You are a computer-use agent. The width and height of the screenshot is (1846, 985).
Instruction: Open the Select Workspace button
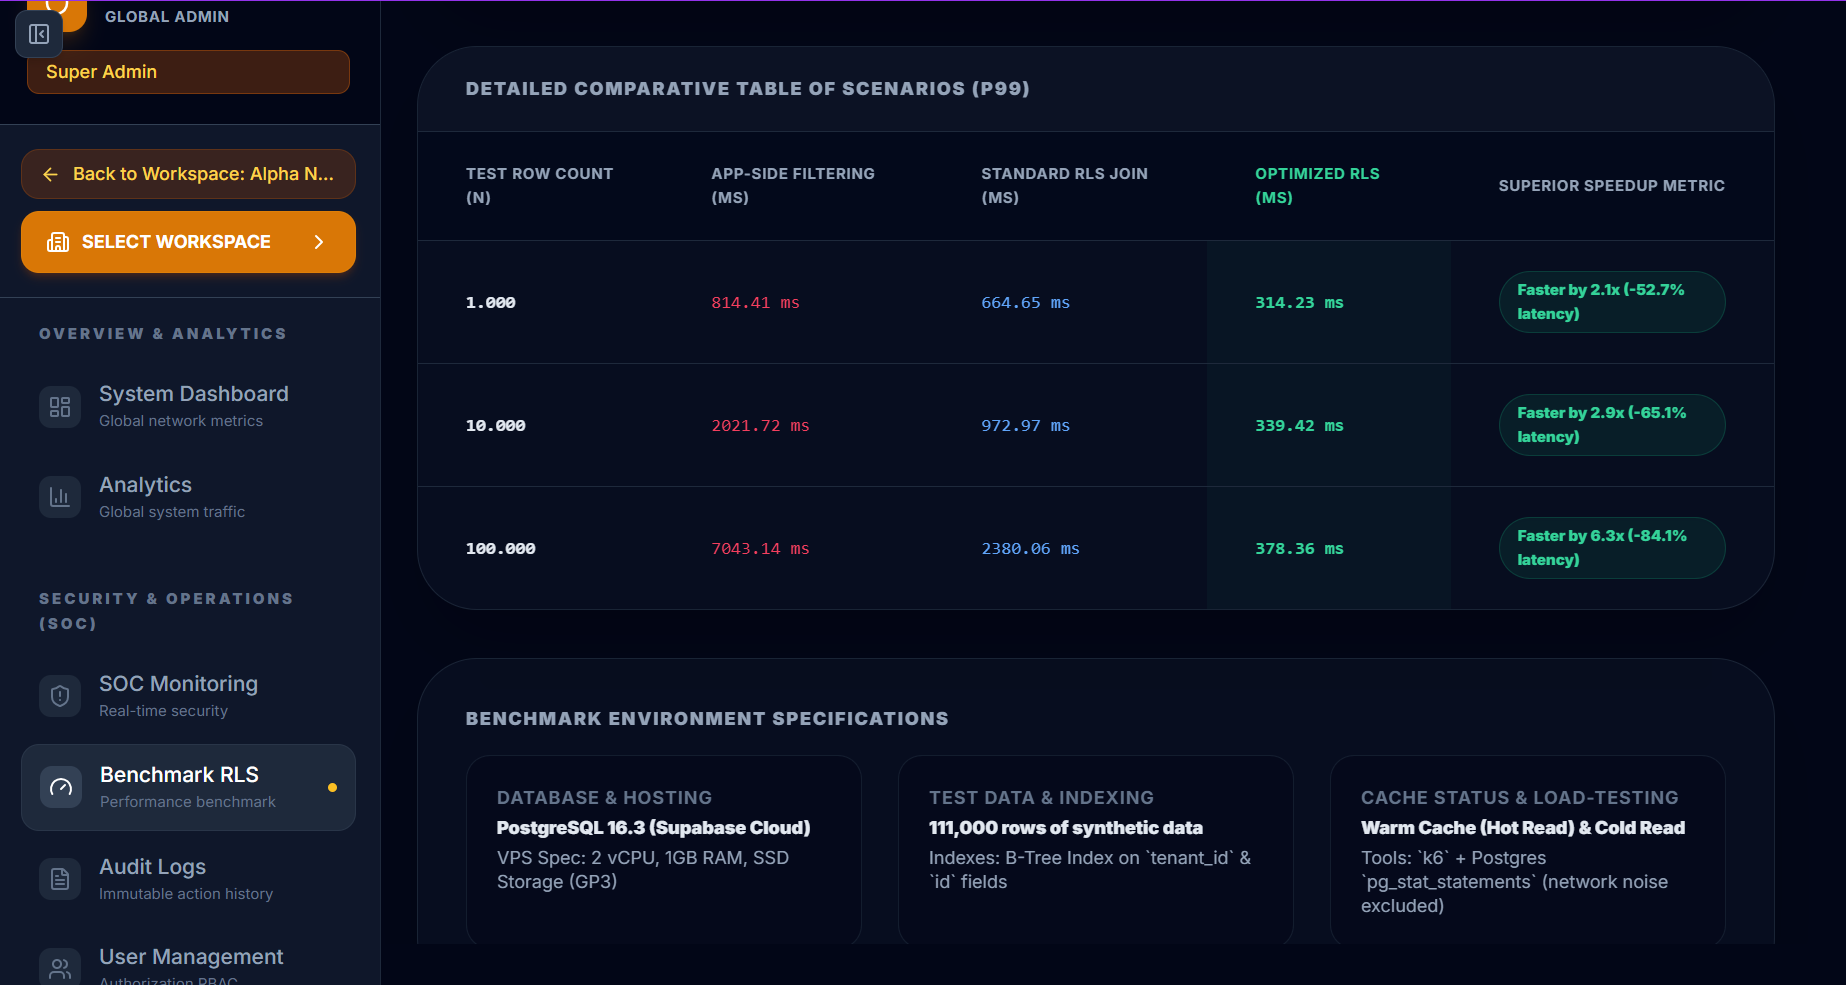pos(188,242)
